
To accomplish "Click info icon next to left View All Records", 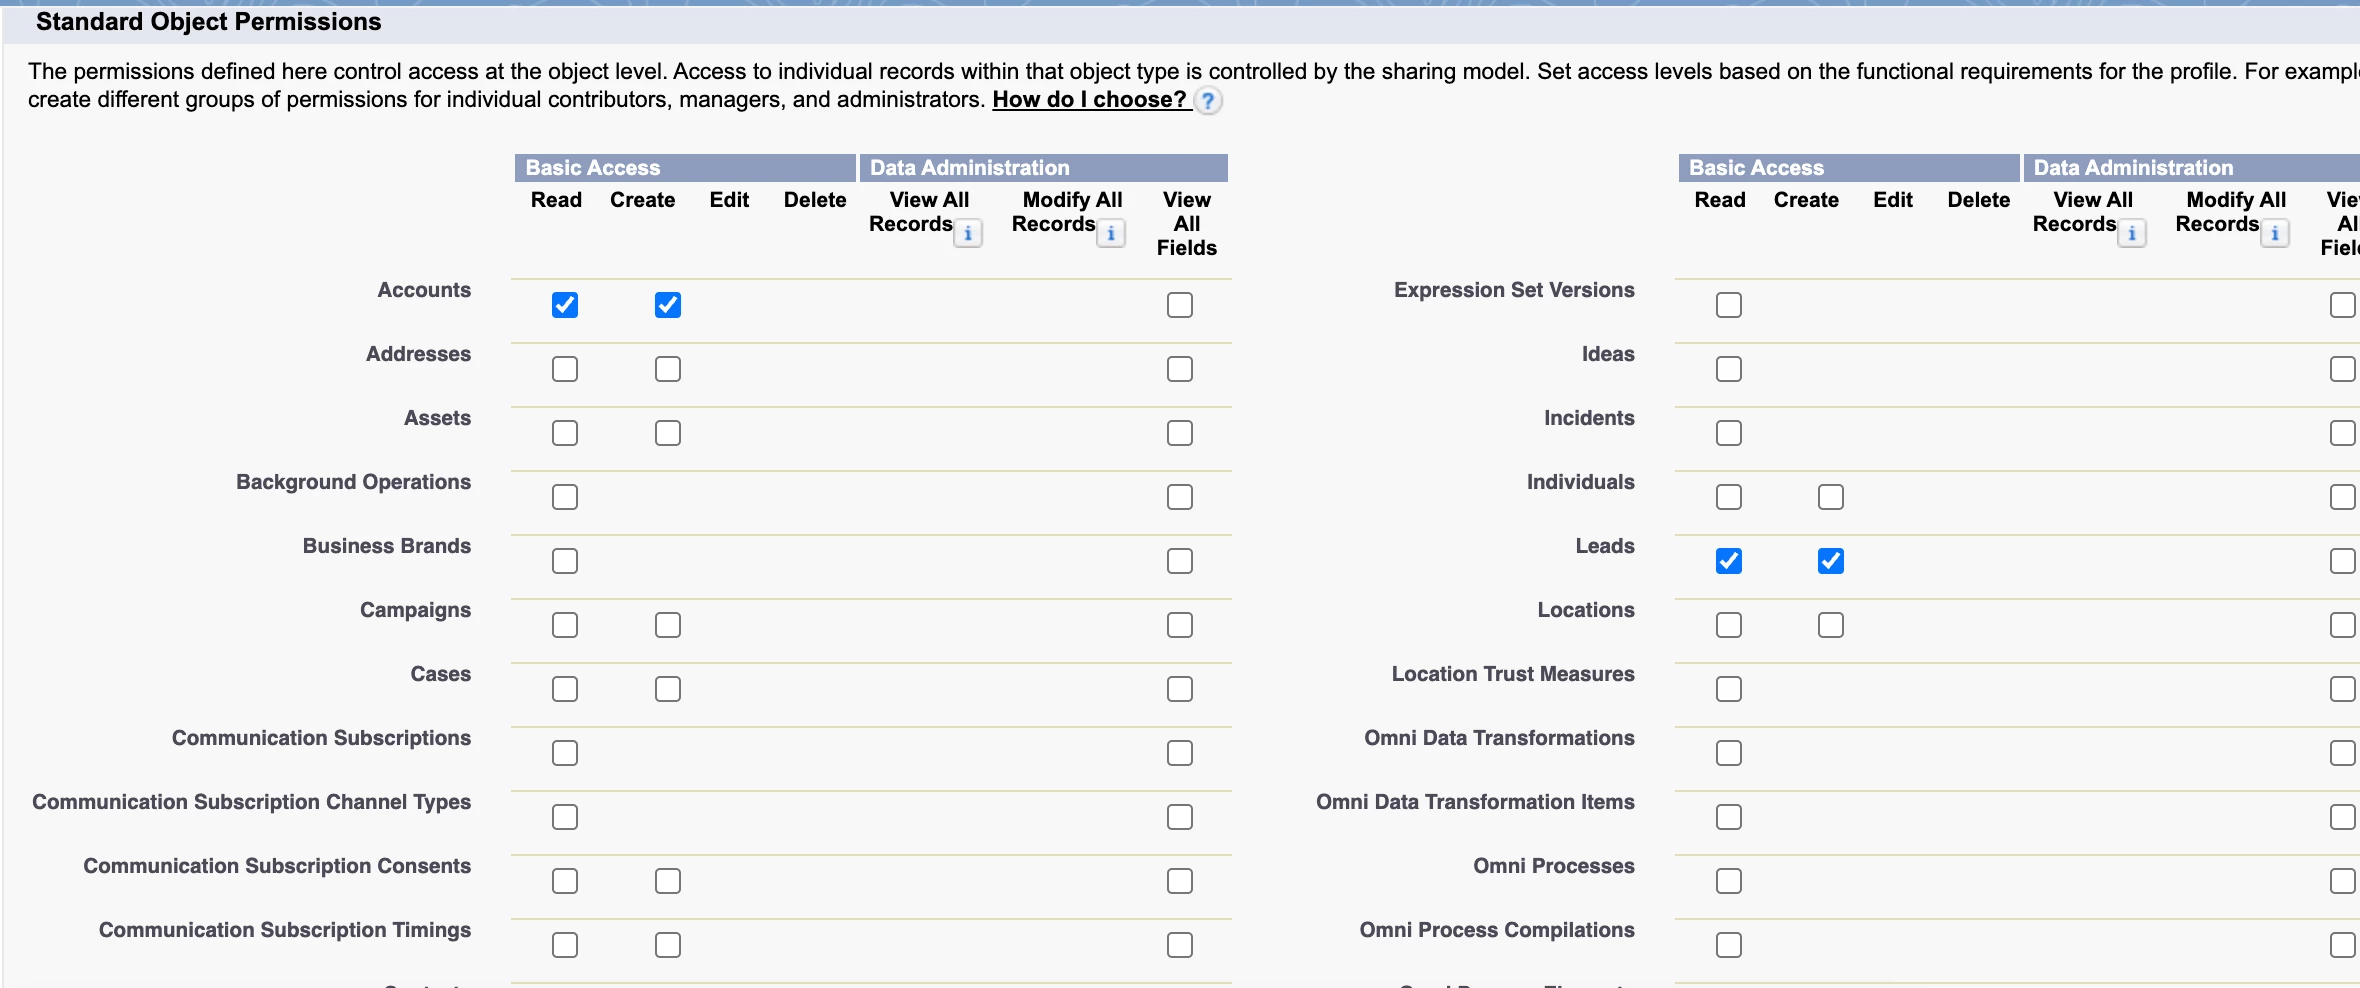I will coord(967,234).
